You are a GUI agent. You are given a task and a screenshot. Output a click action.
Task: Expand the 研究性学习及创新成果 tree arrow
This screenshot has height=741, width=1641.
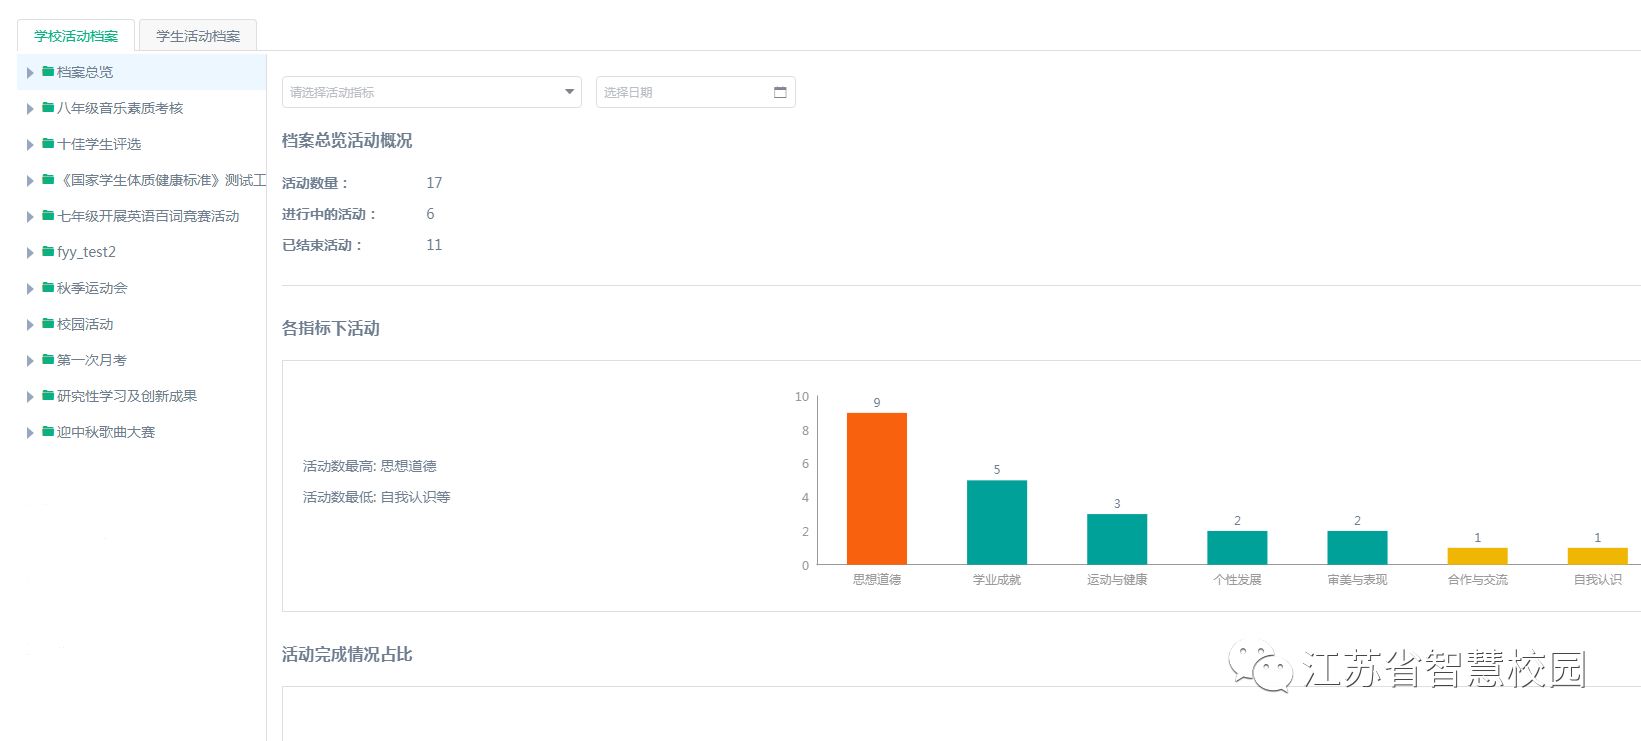(30, 397)
